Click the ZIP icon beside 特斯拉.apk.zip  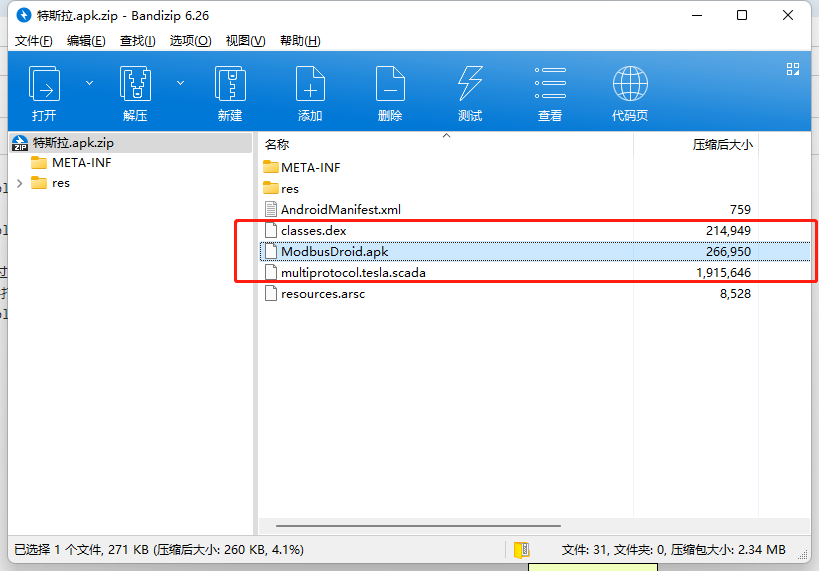(x=20, y=143)
